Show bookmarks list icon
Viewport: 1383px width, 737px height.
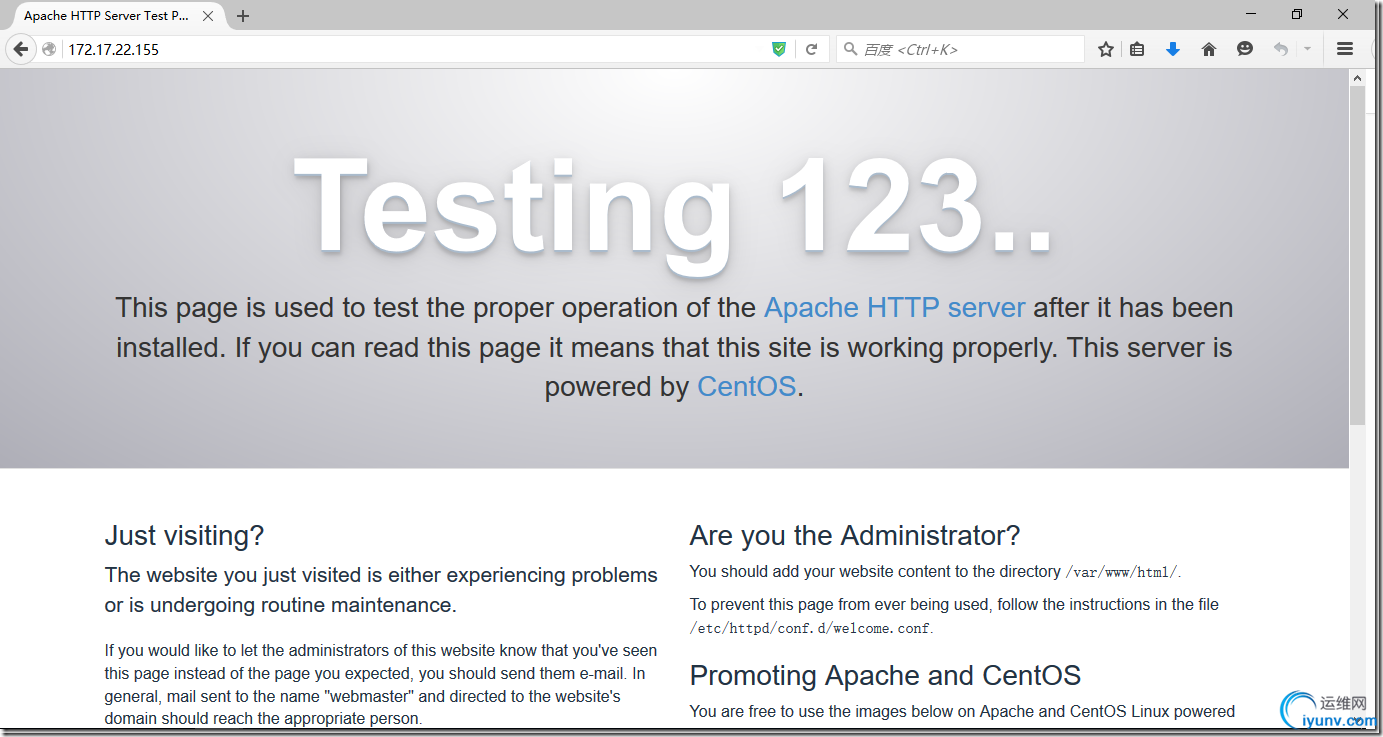(x=1137, y=49)
